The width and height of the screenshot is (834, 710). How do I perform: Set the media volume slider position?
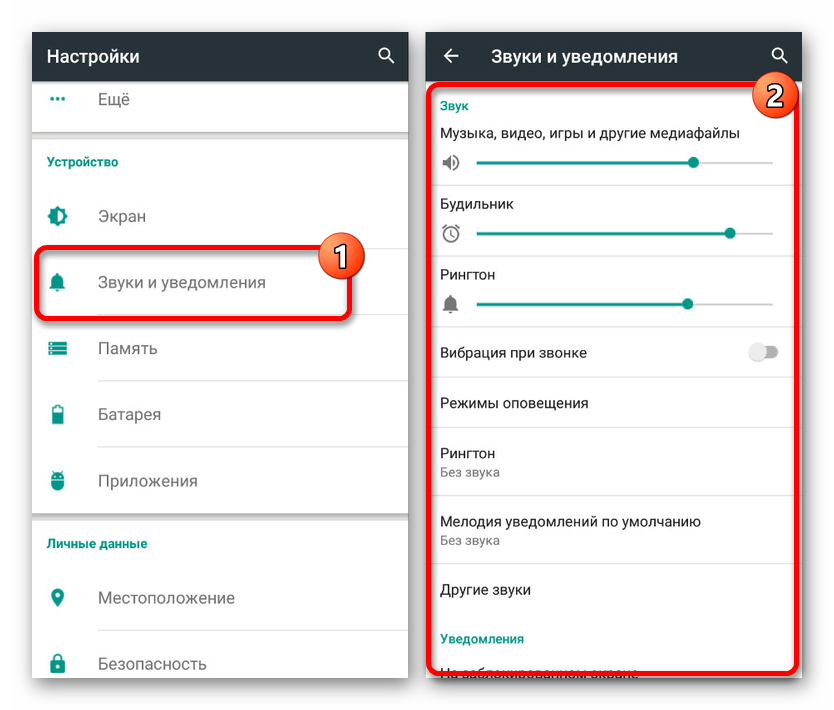[624, 163]
